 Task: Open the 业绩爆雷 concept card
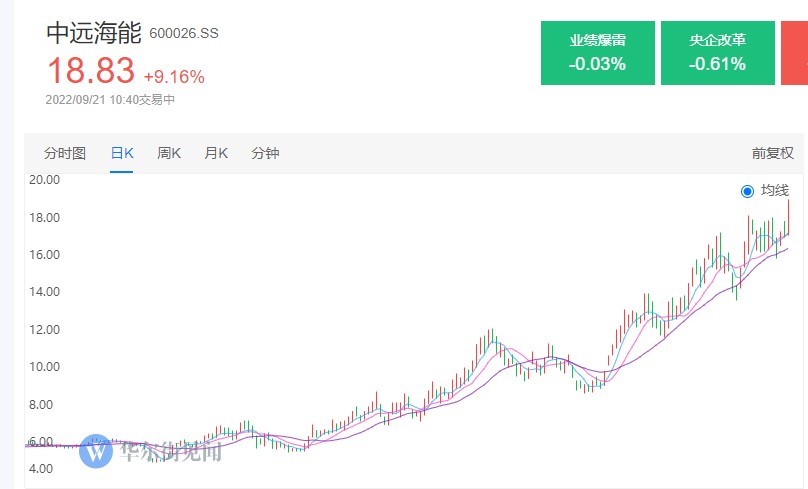598,53
